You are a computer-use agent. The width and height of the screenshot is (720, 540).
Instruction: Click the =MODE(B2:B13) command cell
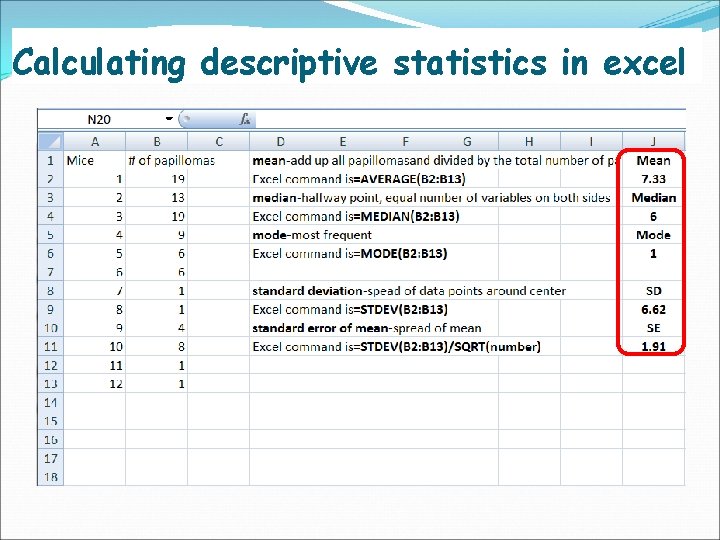[349, 253]
